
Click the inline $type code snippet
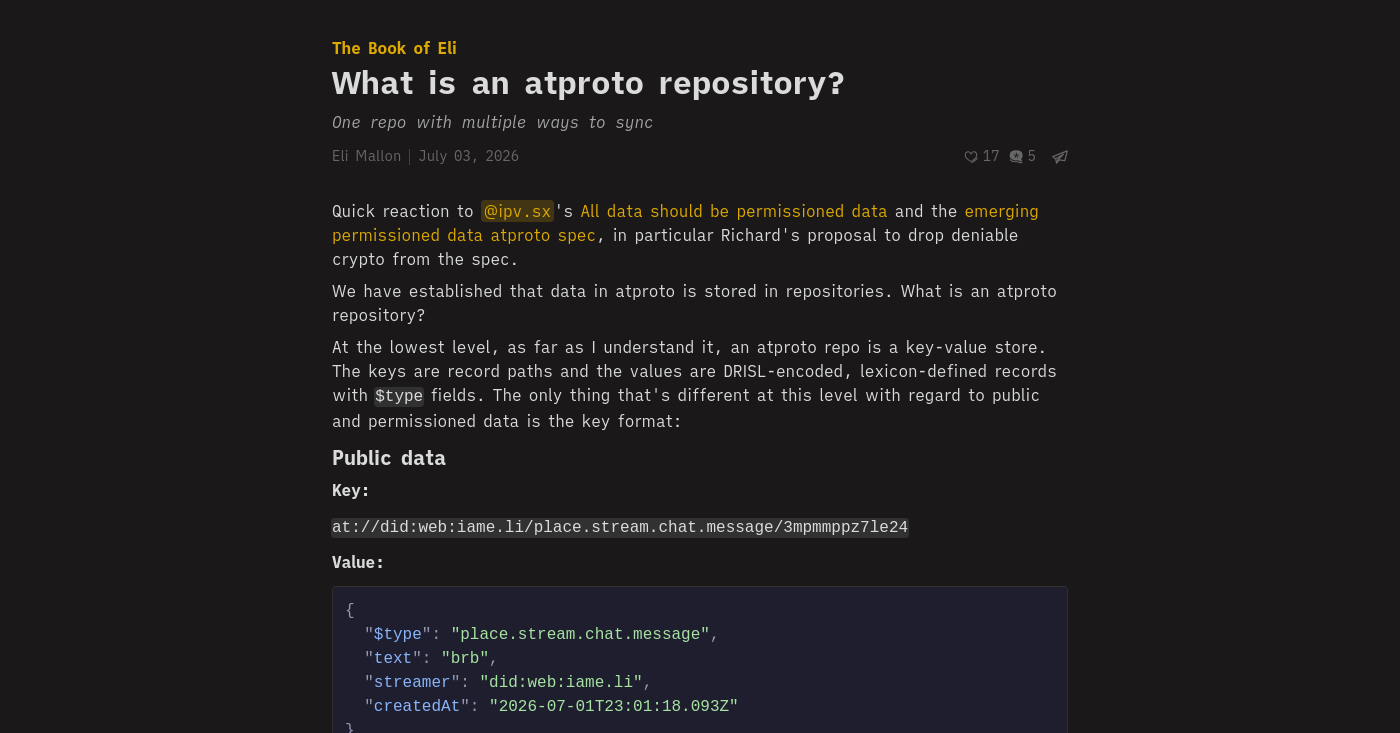(x=399, y=396)
